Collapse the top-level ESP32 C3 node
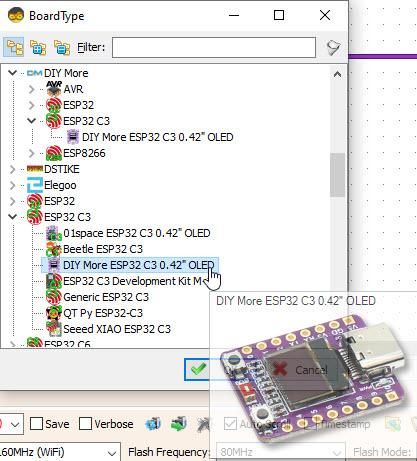The image size is (417, 461). (x=12, y=217)
